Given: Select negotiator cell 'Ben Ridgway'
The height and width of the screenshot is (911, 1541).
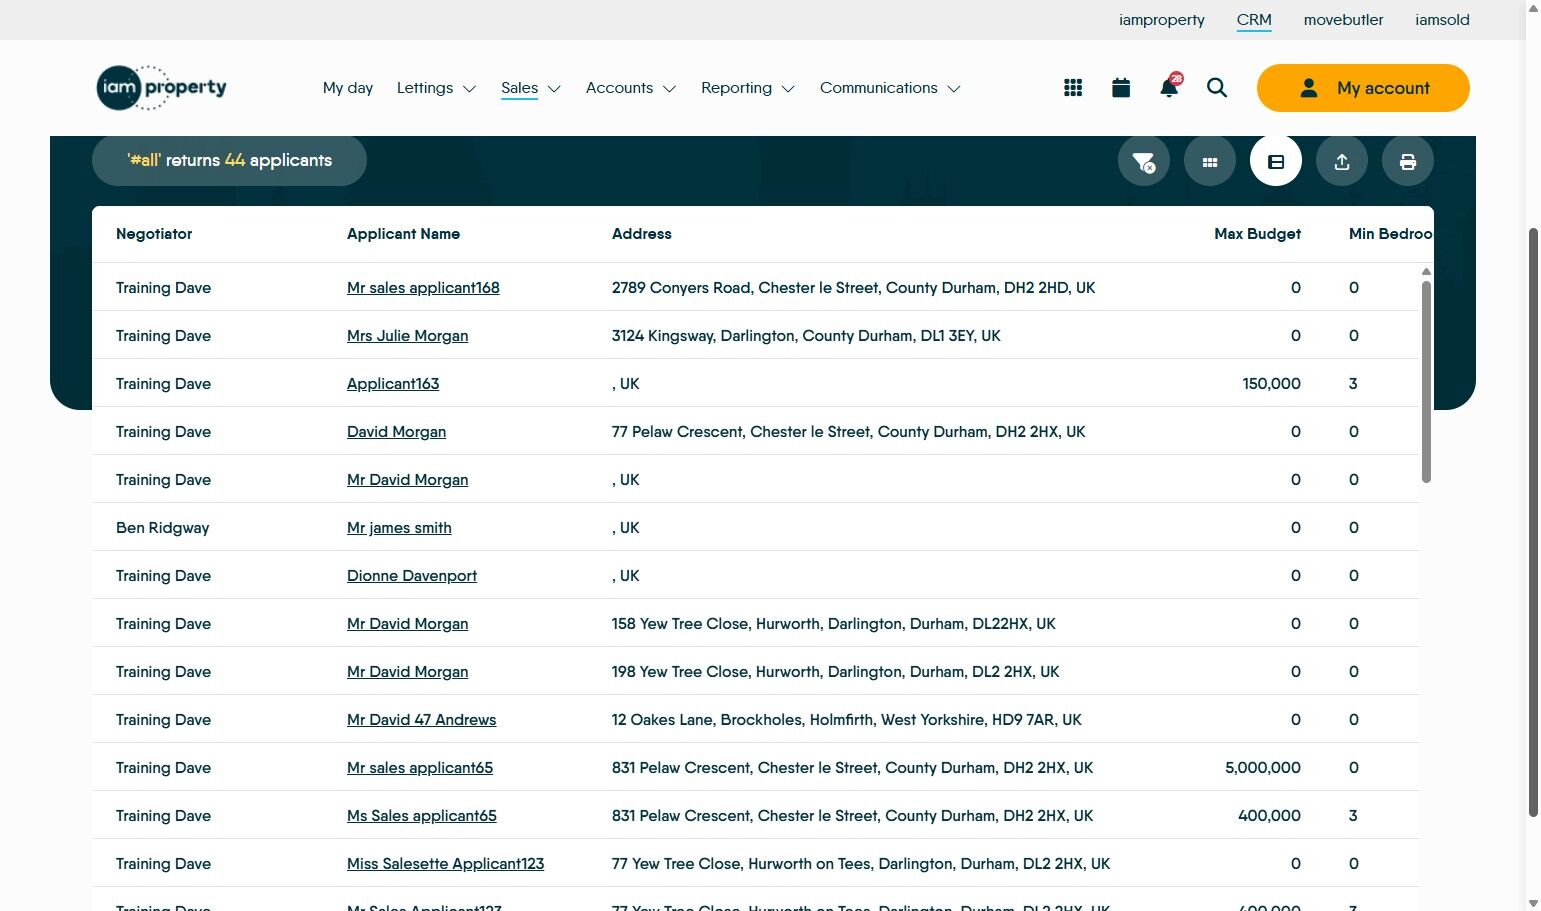Looking at the screenshot, I should (x=162, y=528).
